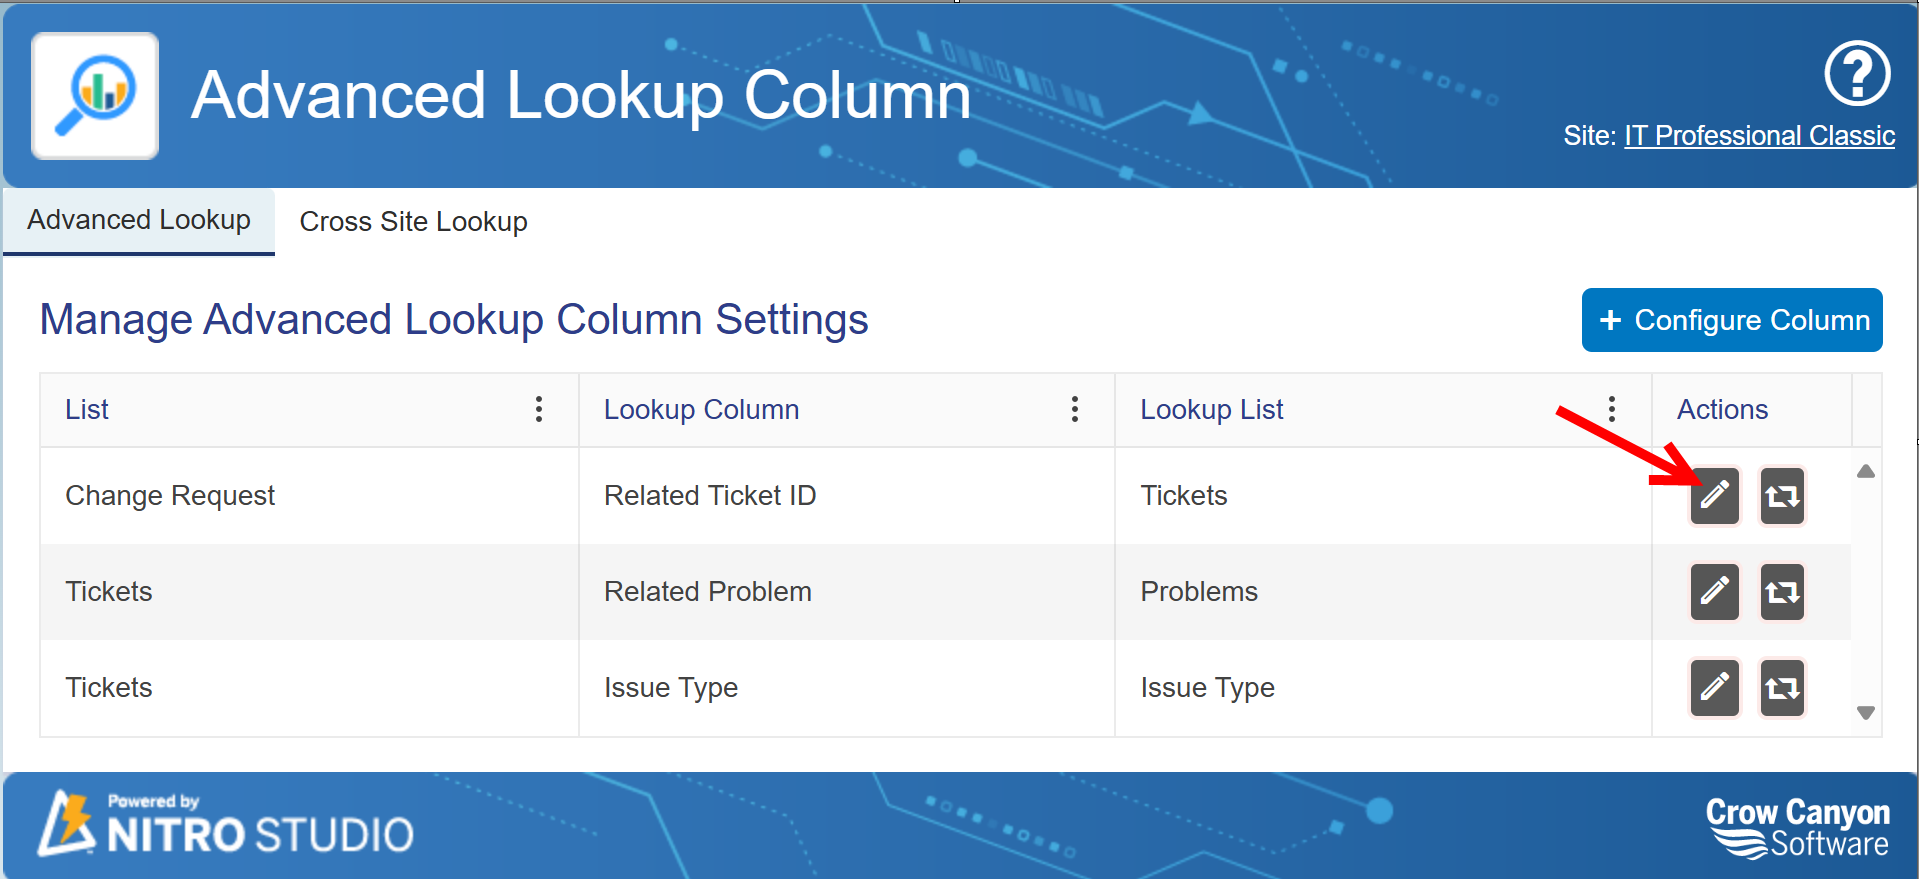
Task: Open the Lookup Column header options menu
Action: [x=1075, y=409]
